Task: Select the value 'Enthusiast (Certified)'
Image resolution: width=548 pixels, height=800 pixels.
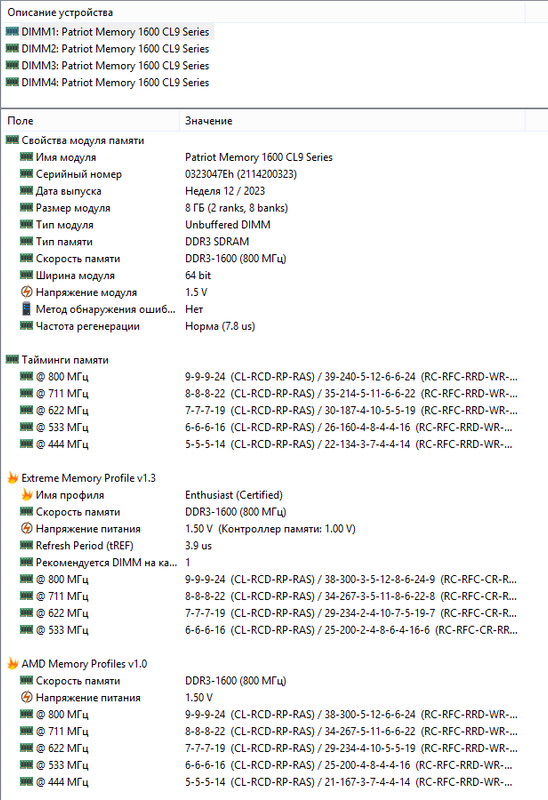Action: click(x=234, y=494)
